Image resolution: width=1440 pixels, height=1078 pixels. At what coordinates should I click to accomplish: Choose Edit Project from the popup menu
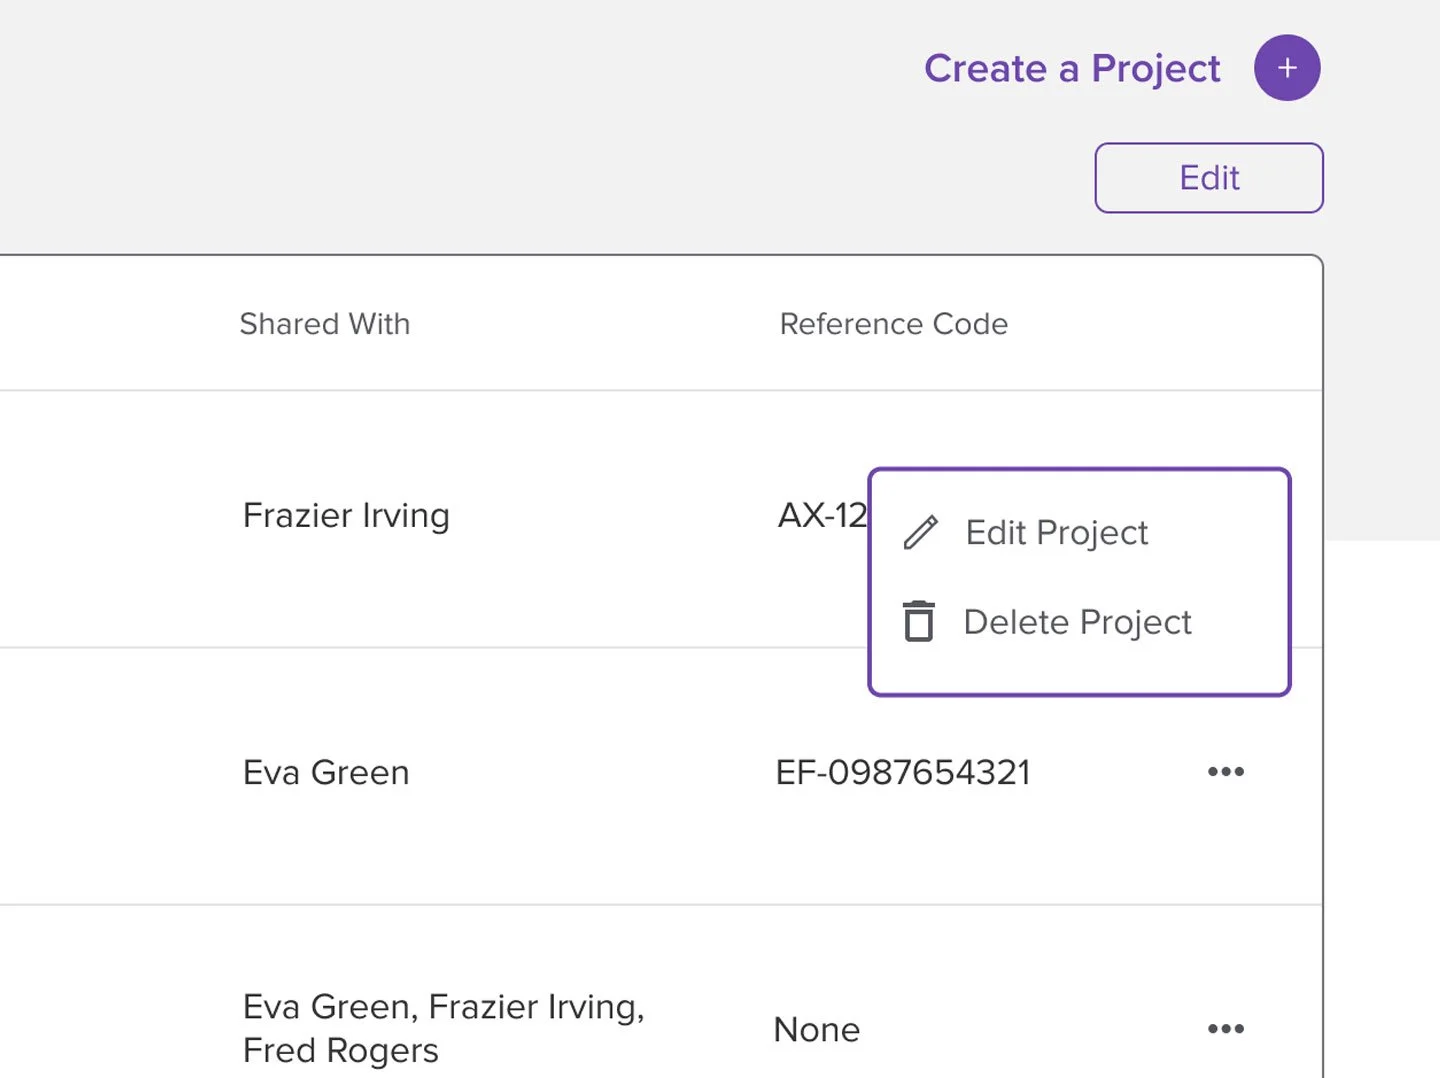click(1056, 533)
